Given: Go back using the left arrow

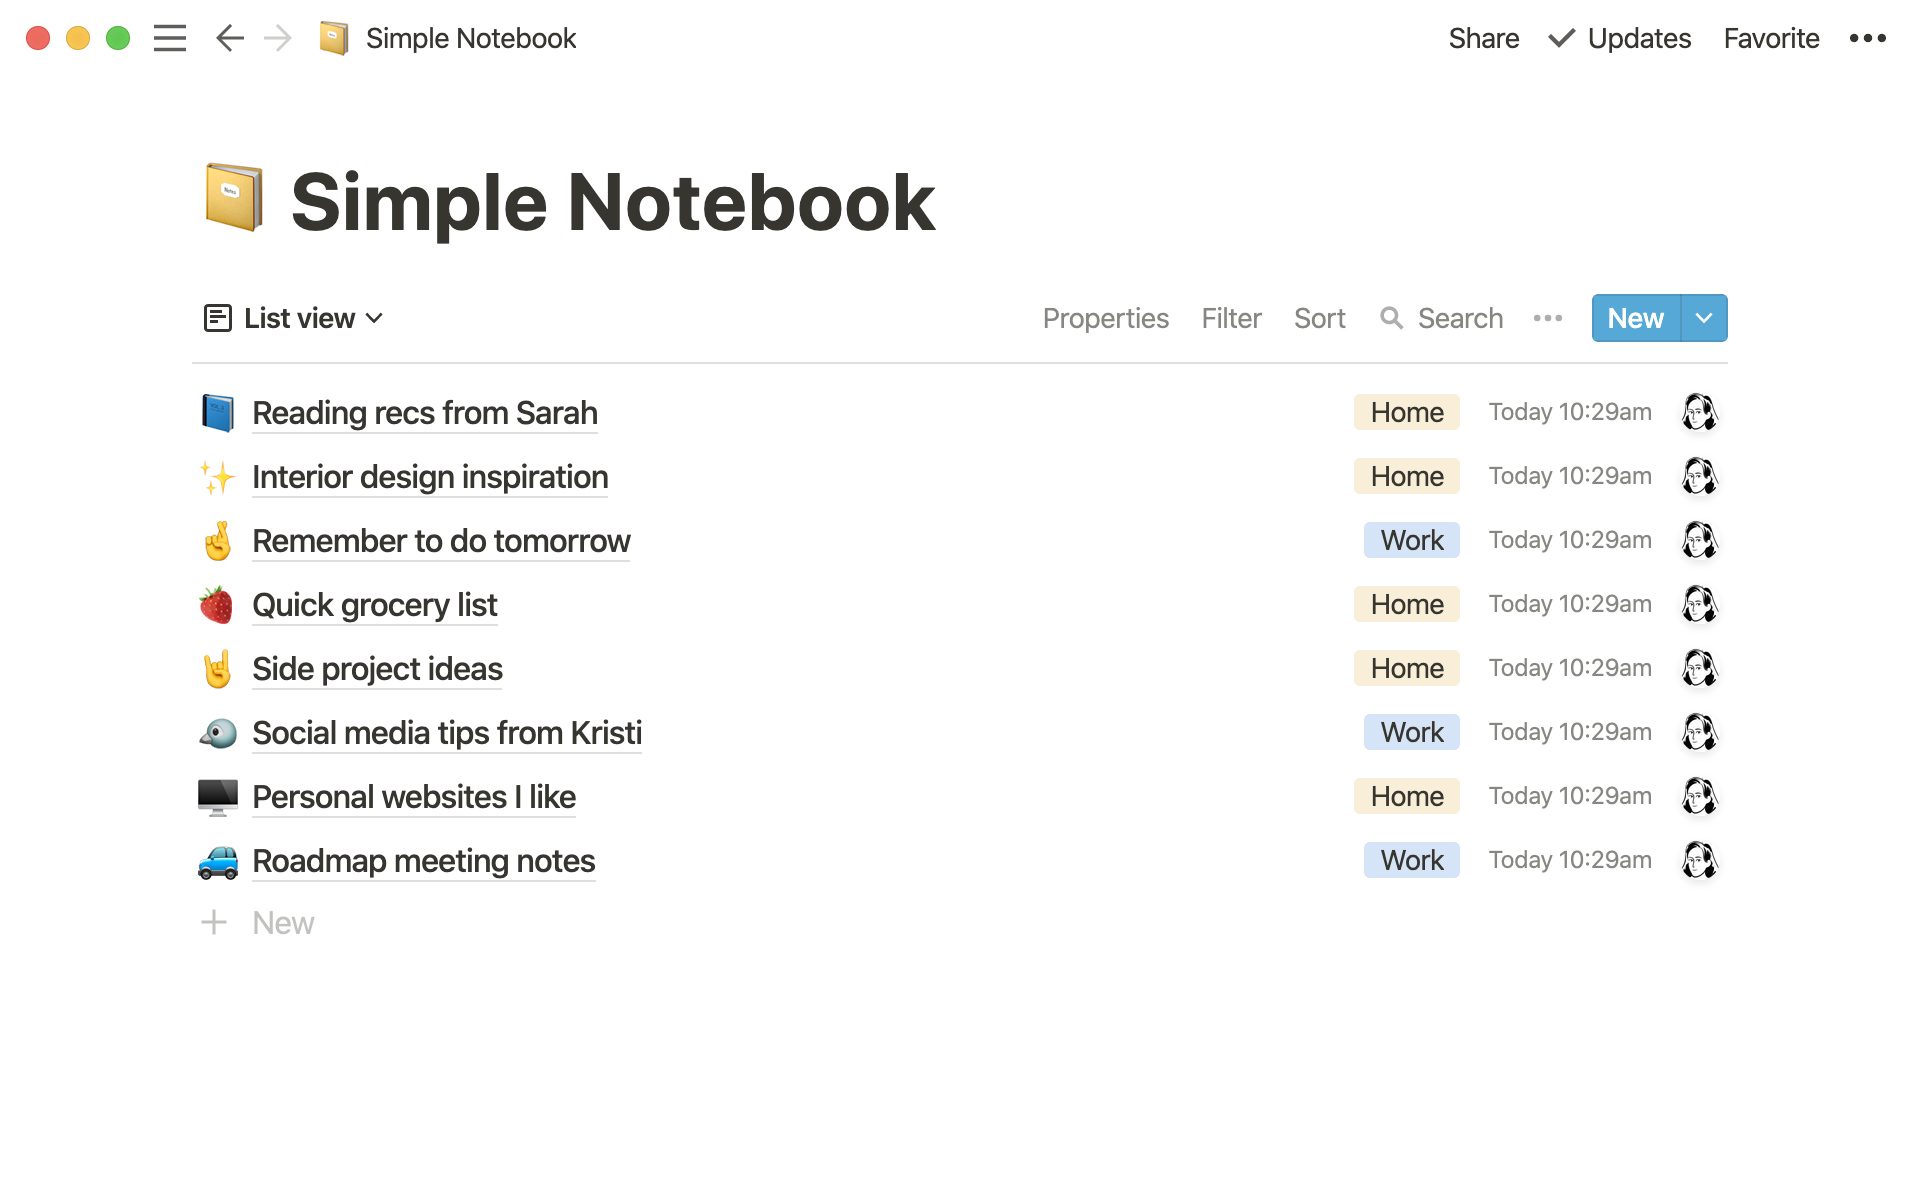Looking at the screenshot, I should point(230,38).
